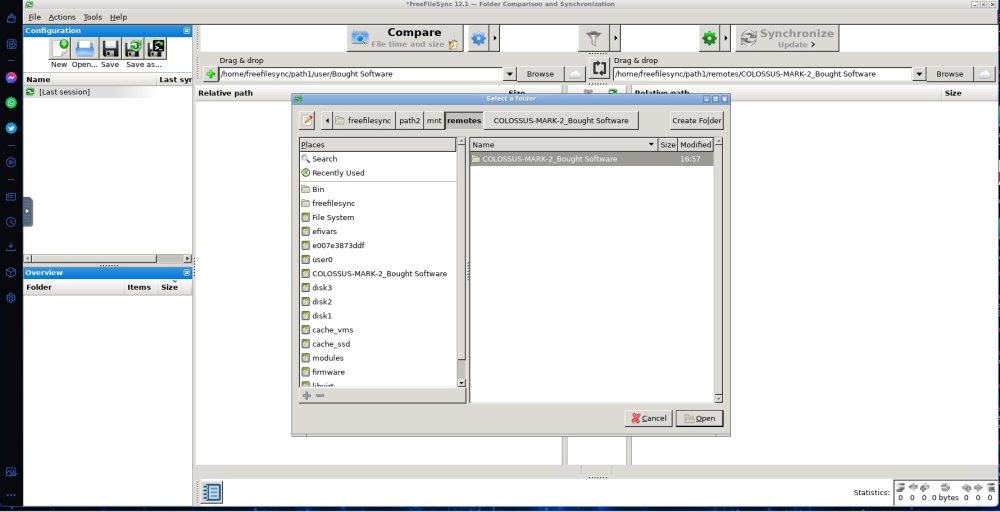Screen dimensions: 1000x512
Task: Click Open to confirm folder
Action: coord(700,418)
